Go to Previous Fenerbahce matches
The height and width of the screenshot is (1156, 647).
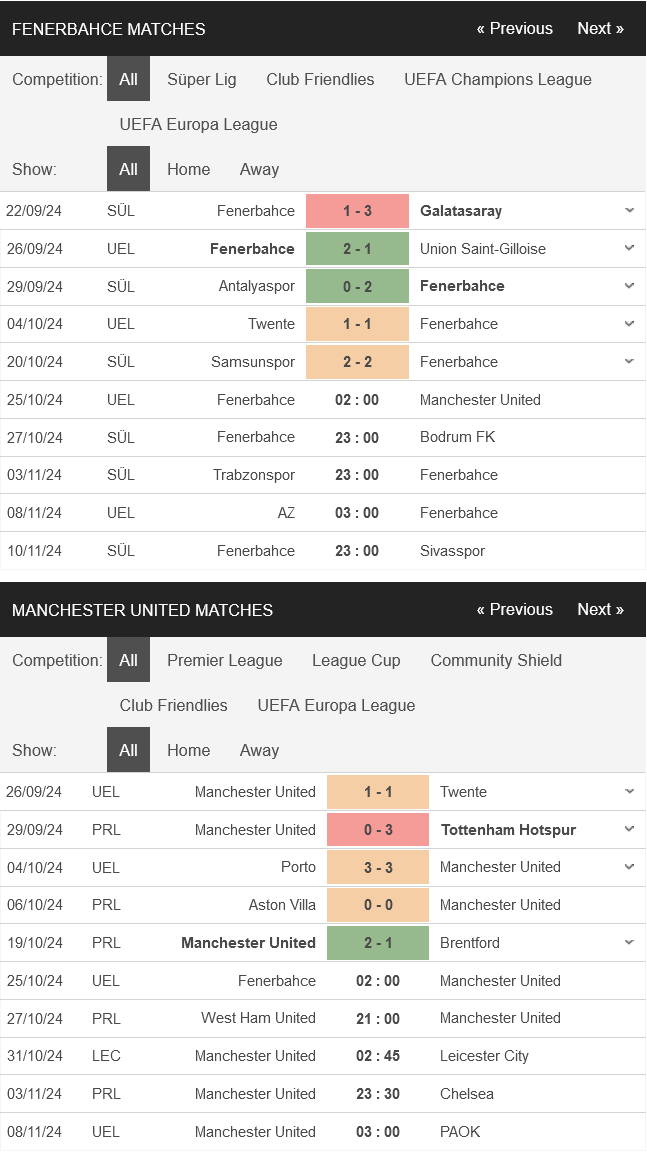click(x=514, y=29)
